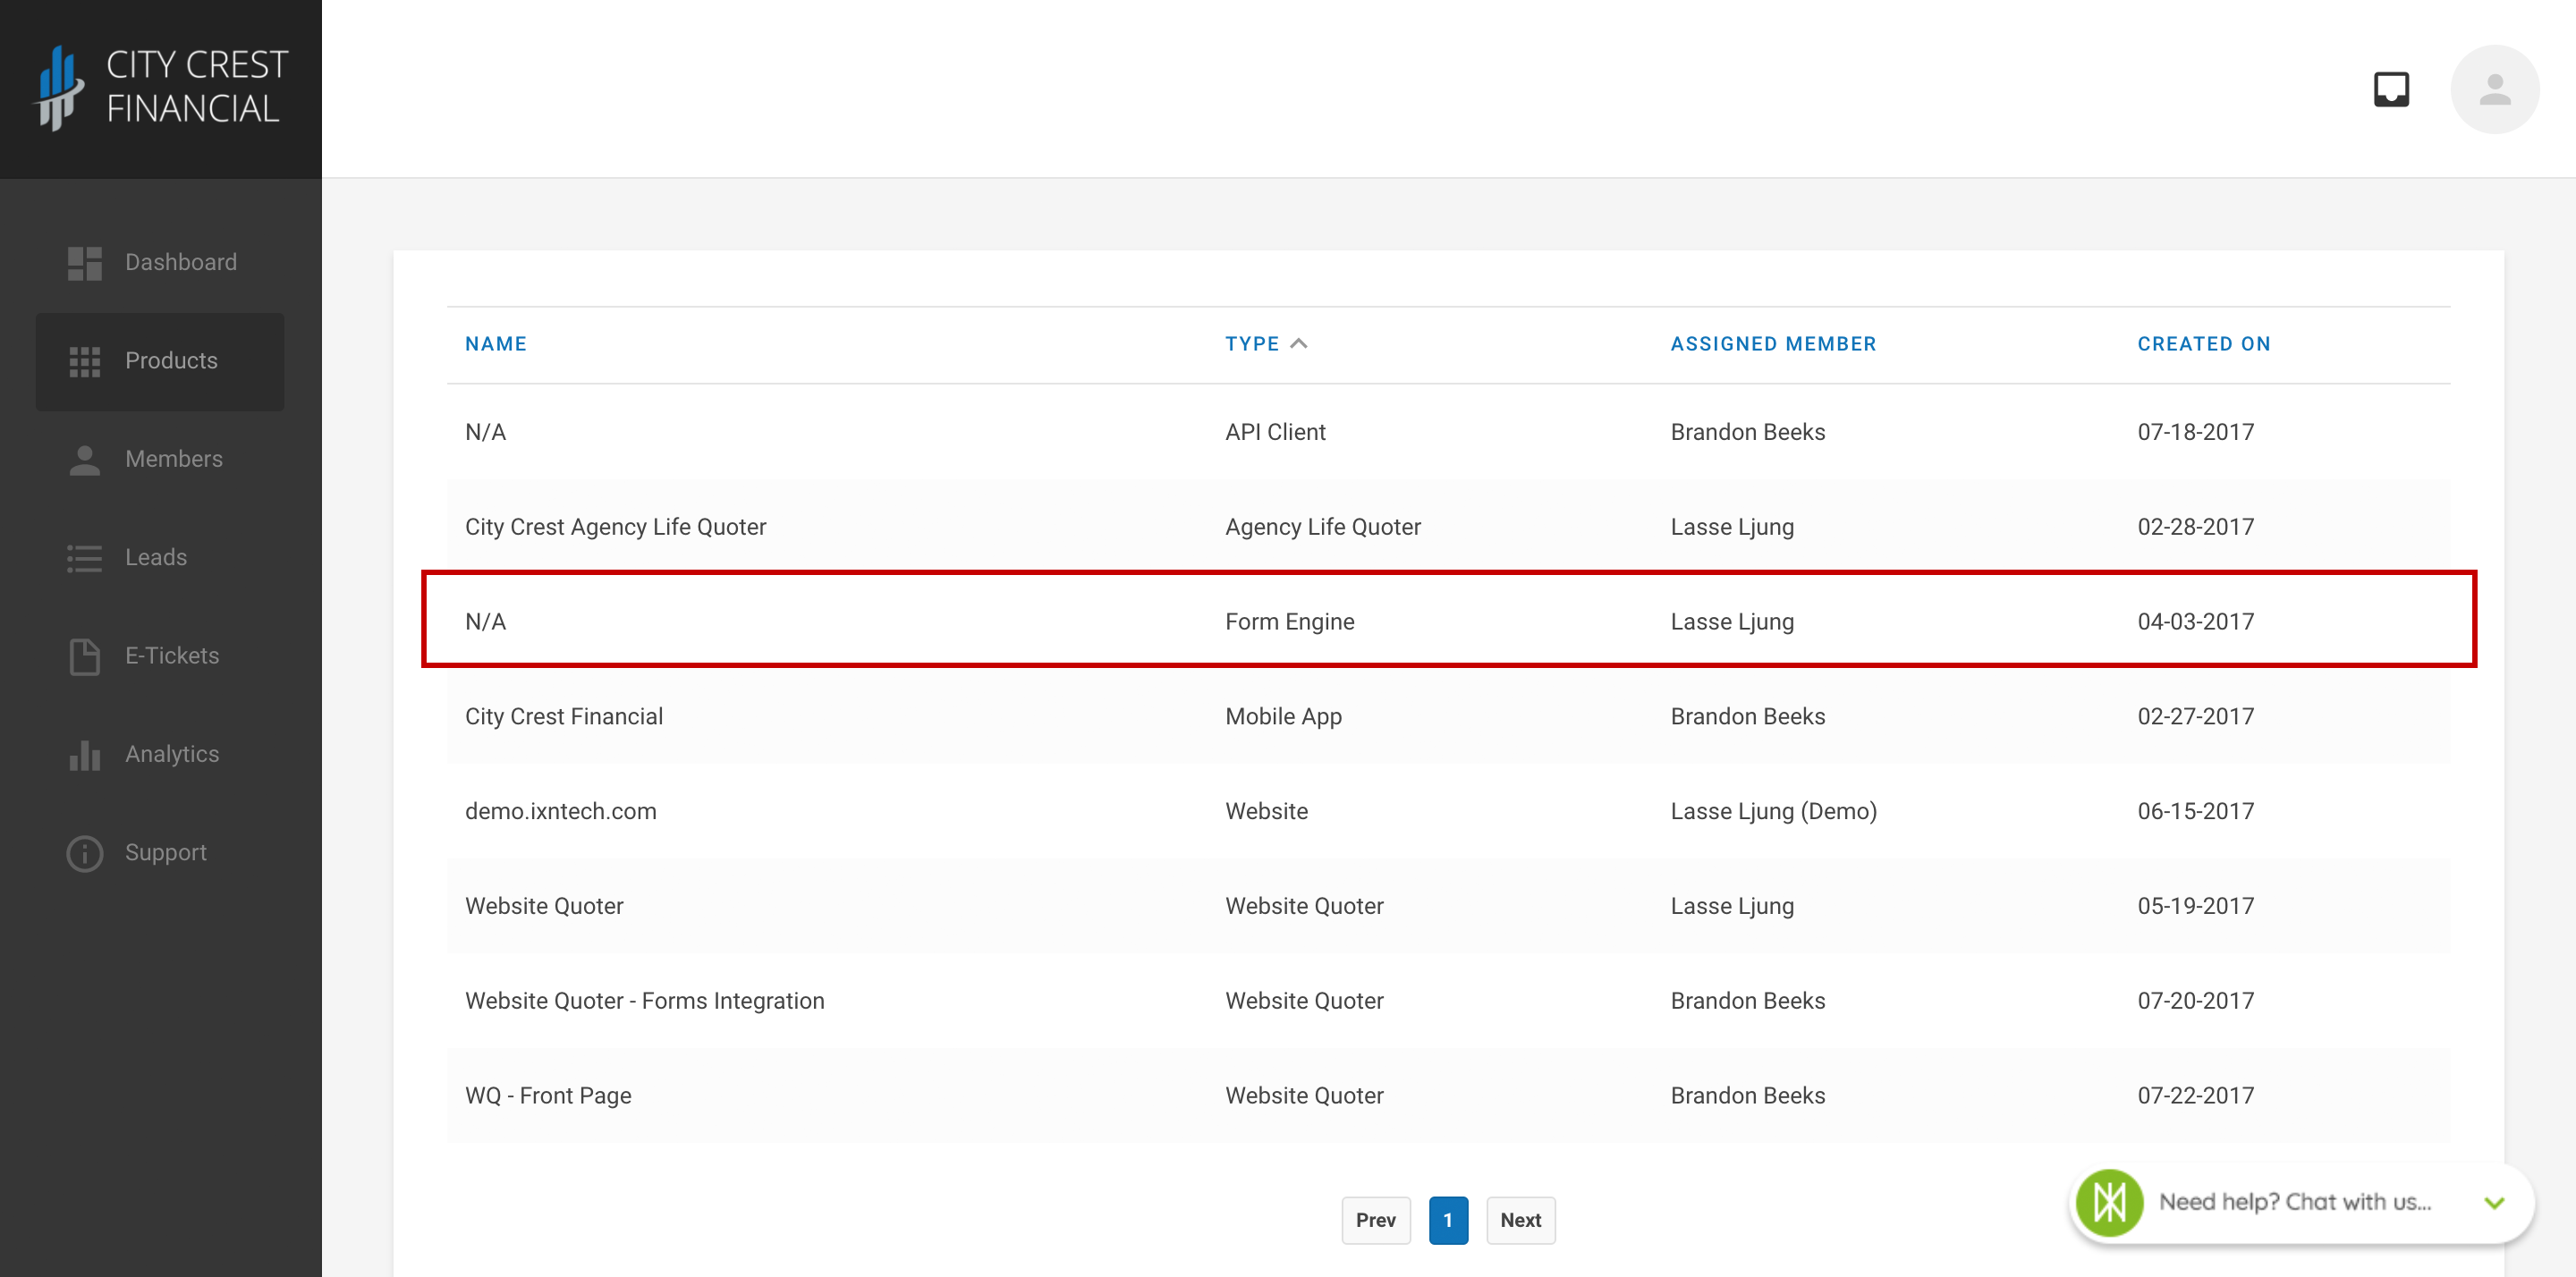The width and height of the screenshot is (2576, 1277).
Task: Click the 02-27-2017 date cell
Action: coord(2195,716)
